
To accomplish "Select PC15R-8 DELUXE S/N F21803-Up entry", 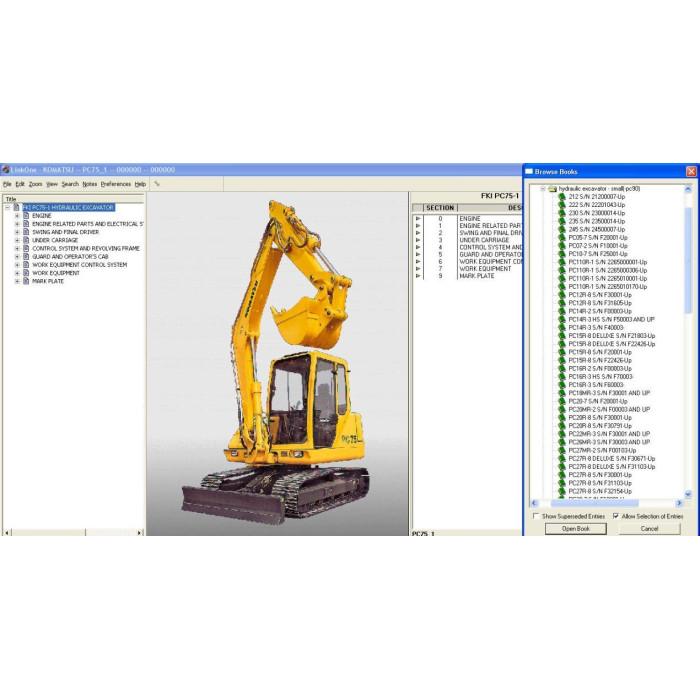I will (612, 336).
